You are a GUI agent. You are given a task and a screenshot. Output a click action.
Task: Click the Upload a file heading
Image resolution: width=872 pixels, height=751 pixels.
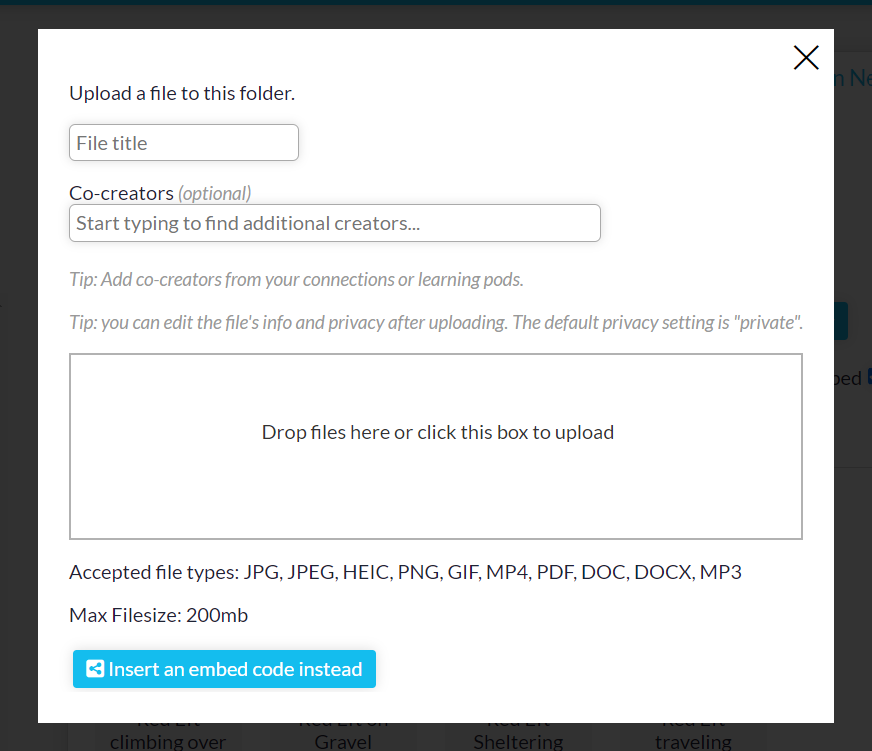(182, 93)
